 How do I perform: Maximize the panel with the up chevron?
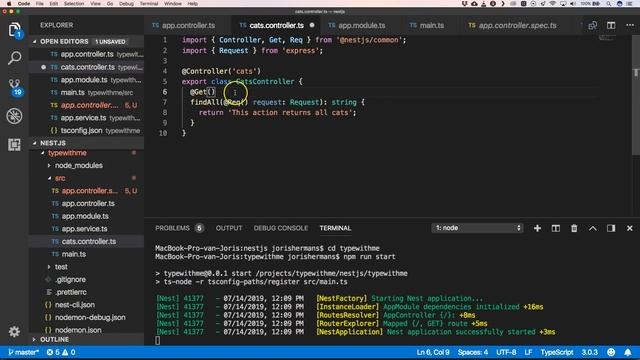[593, 228]
